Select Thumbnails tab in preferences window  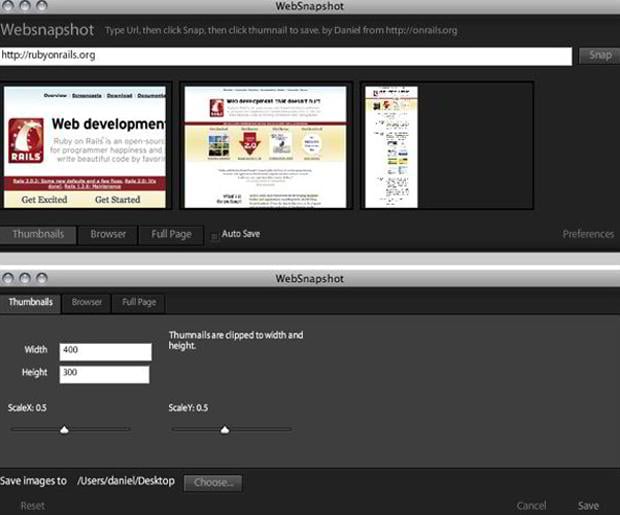point(31,302)
